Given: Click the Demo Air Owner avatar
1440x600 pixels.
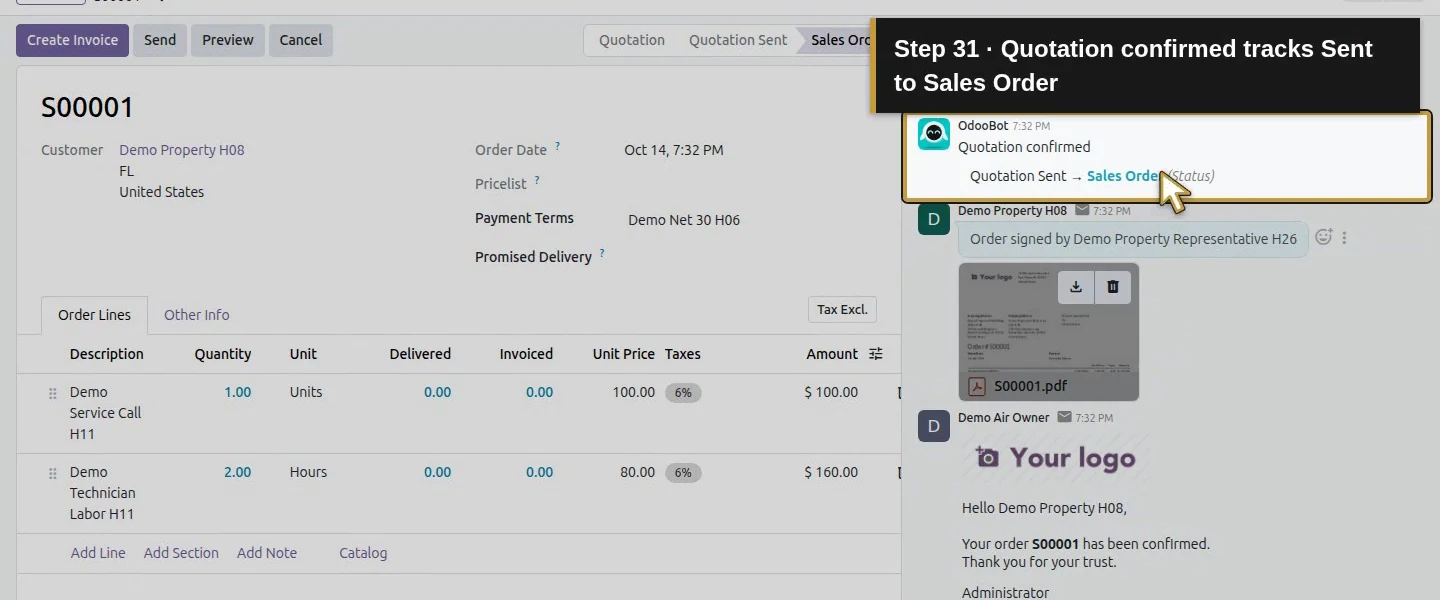Looking at the screenshot, I should [x=934, y=426].
